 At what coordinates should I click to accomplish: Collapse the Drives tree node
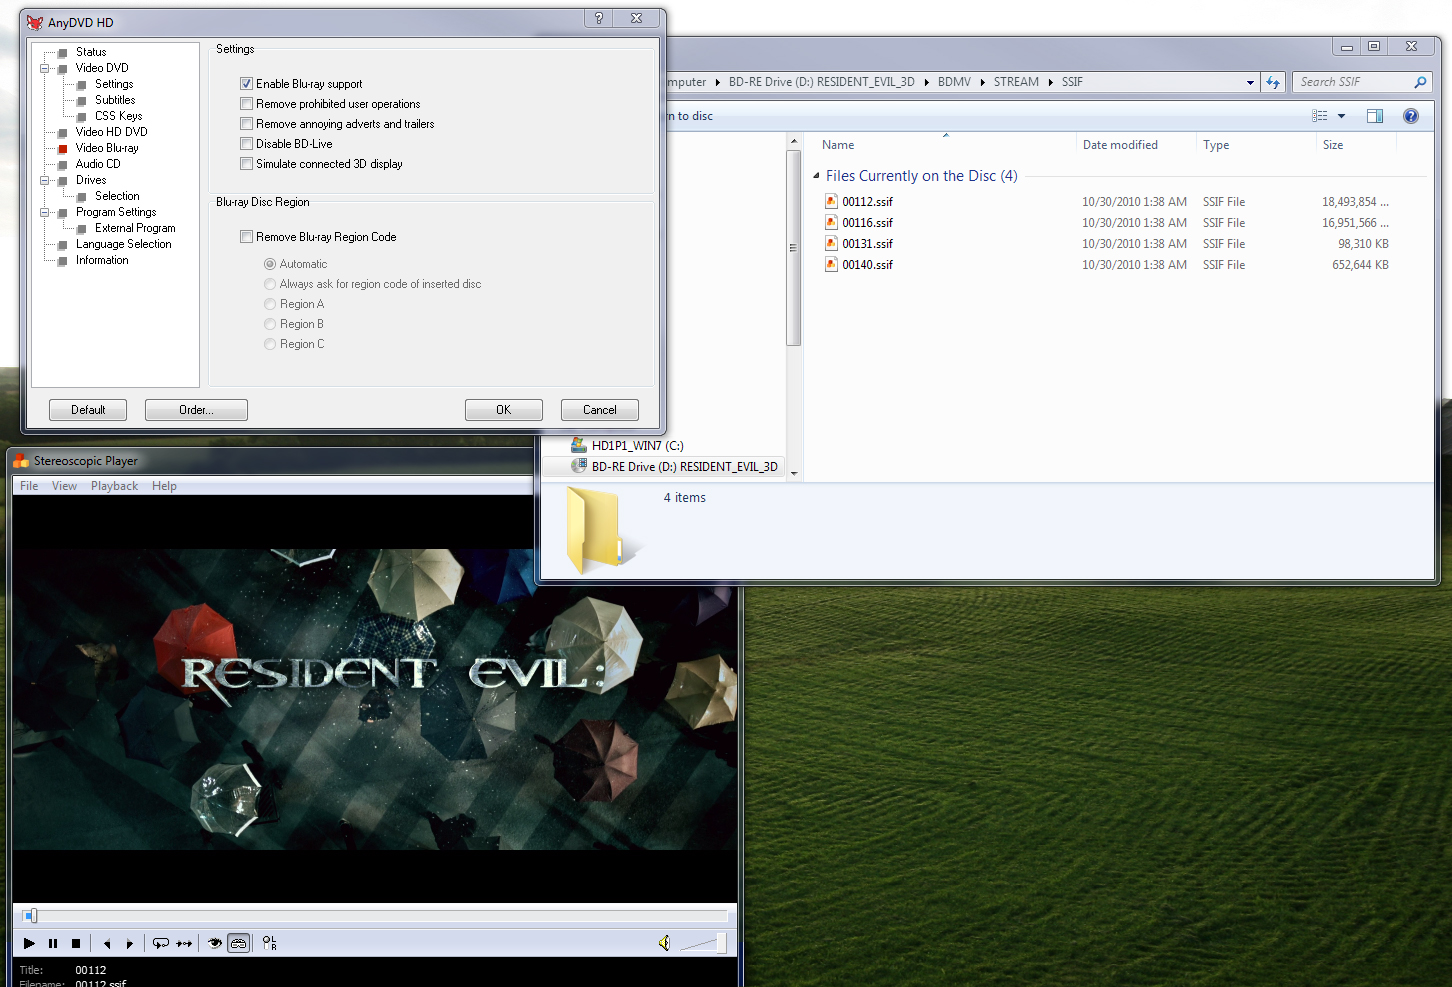tap(45, 180)
